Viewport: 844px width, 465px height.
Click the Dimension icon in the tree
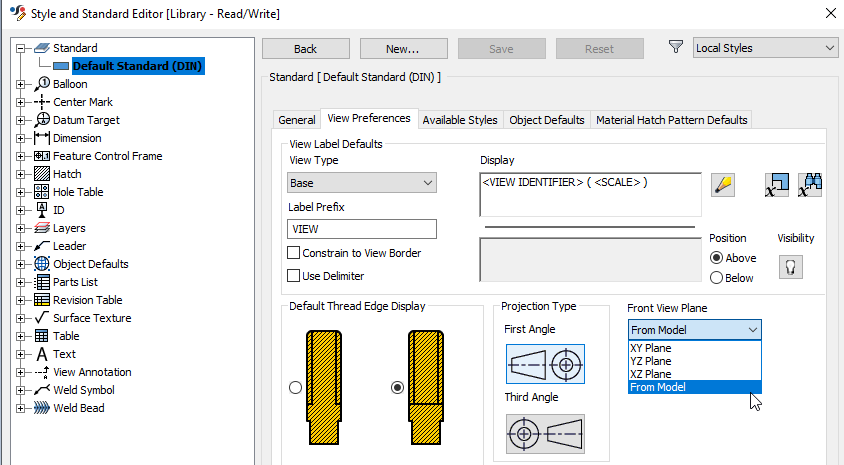(42, 138)
